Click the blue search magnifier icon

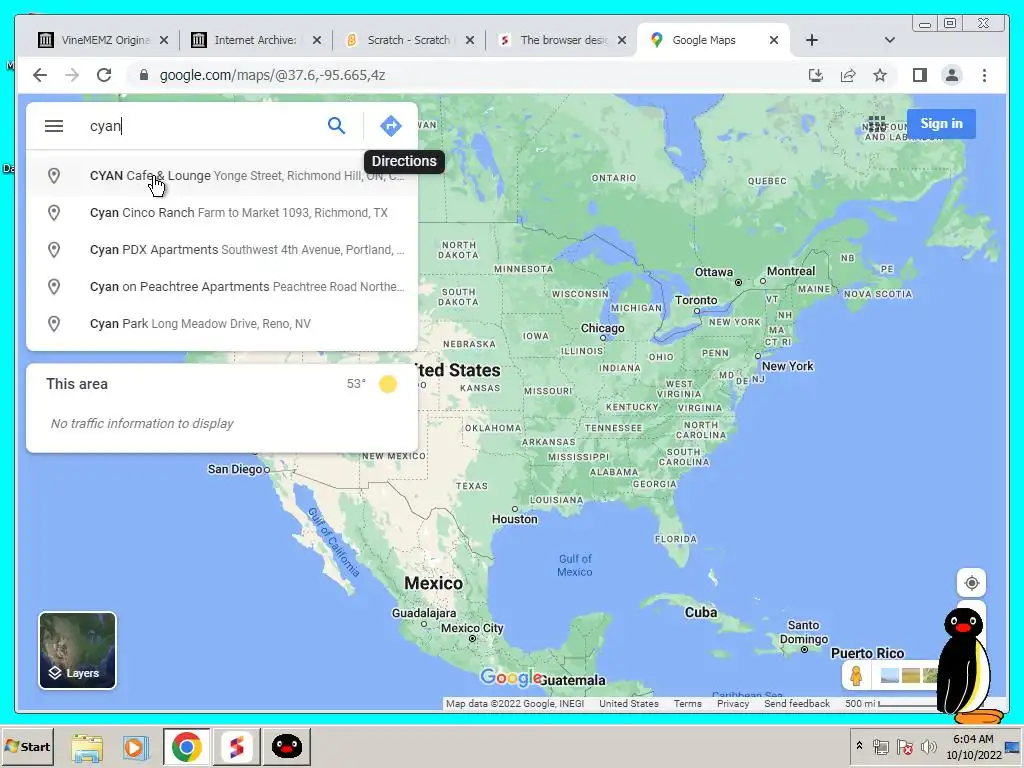[x=336, y=125]
